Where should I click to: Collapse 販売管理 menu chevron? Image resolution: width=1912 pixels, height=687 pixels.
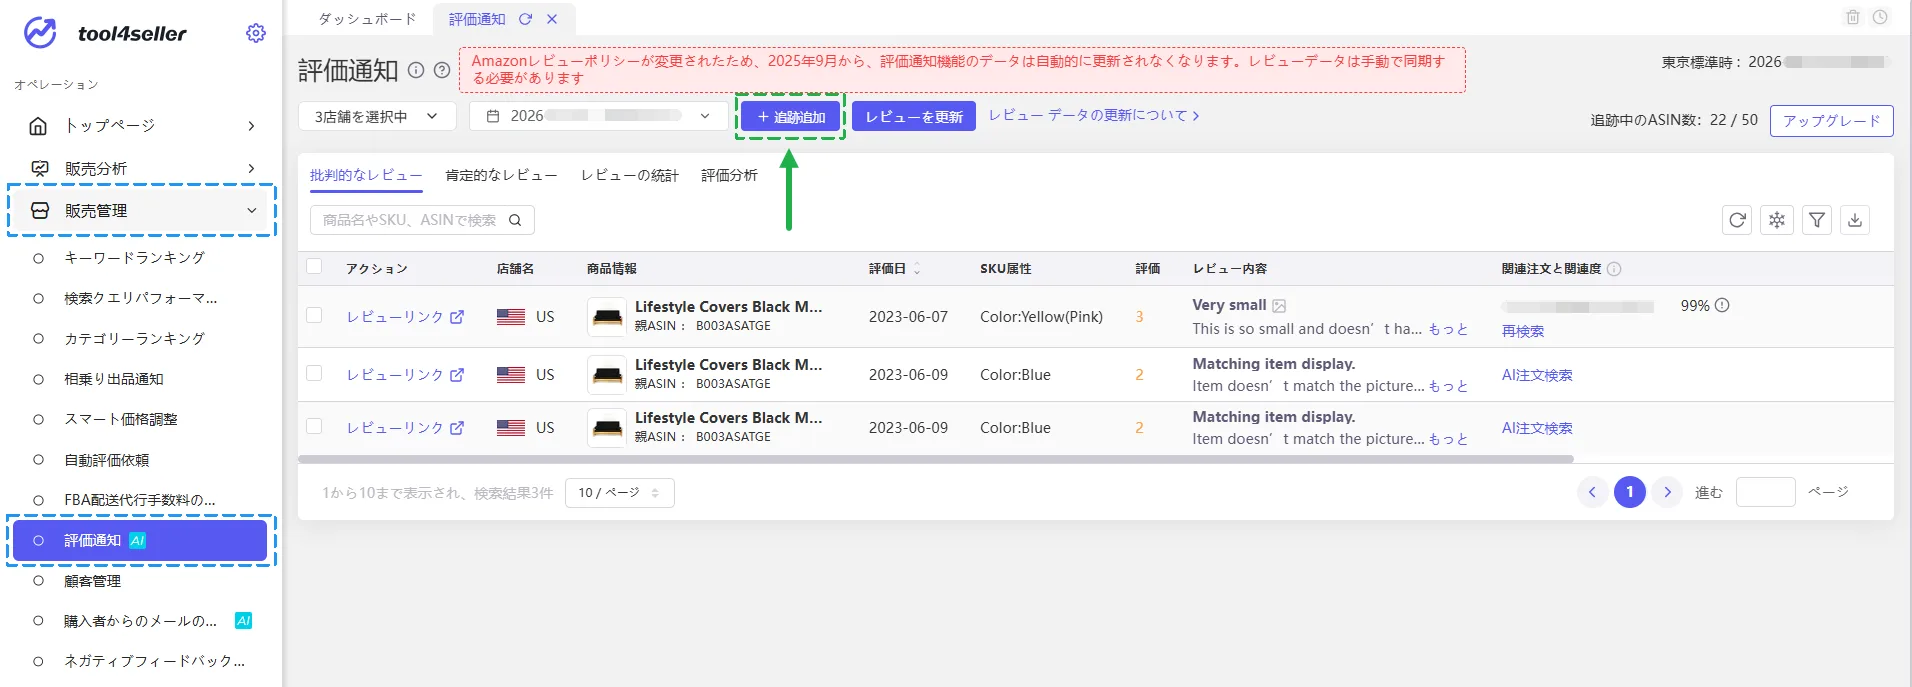pyautogui.click(x=251, y=211)
